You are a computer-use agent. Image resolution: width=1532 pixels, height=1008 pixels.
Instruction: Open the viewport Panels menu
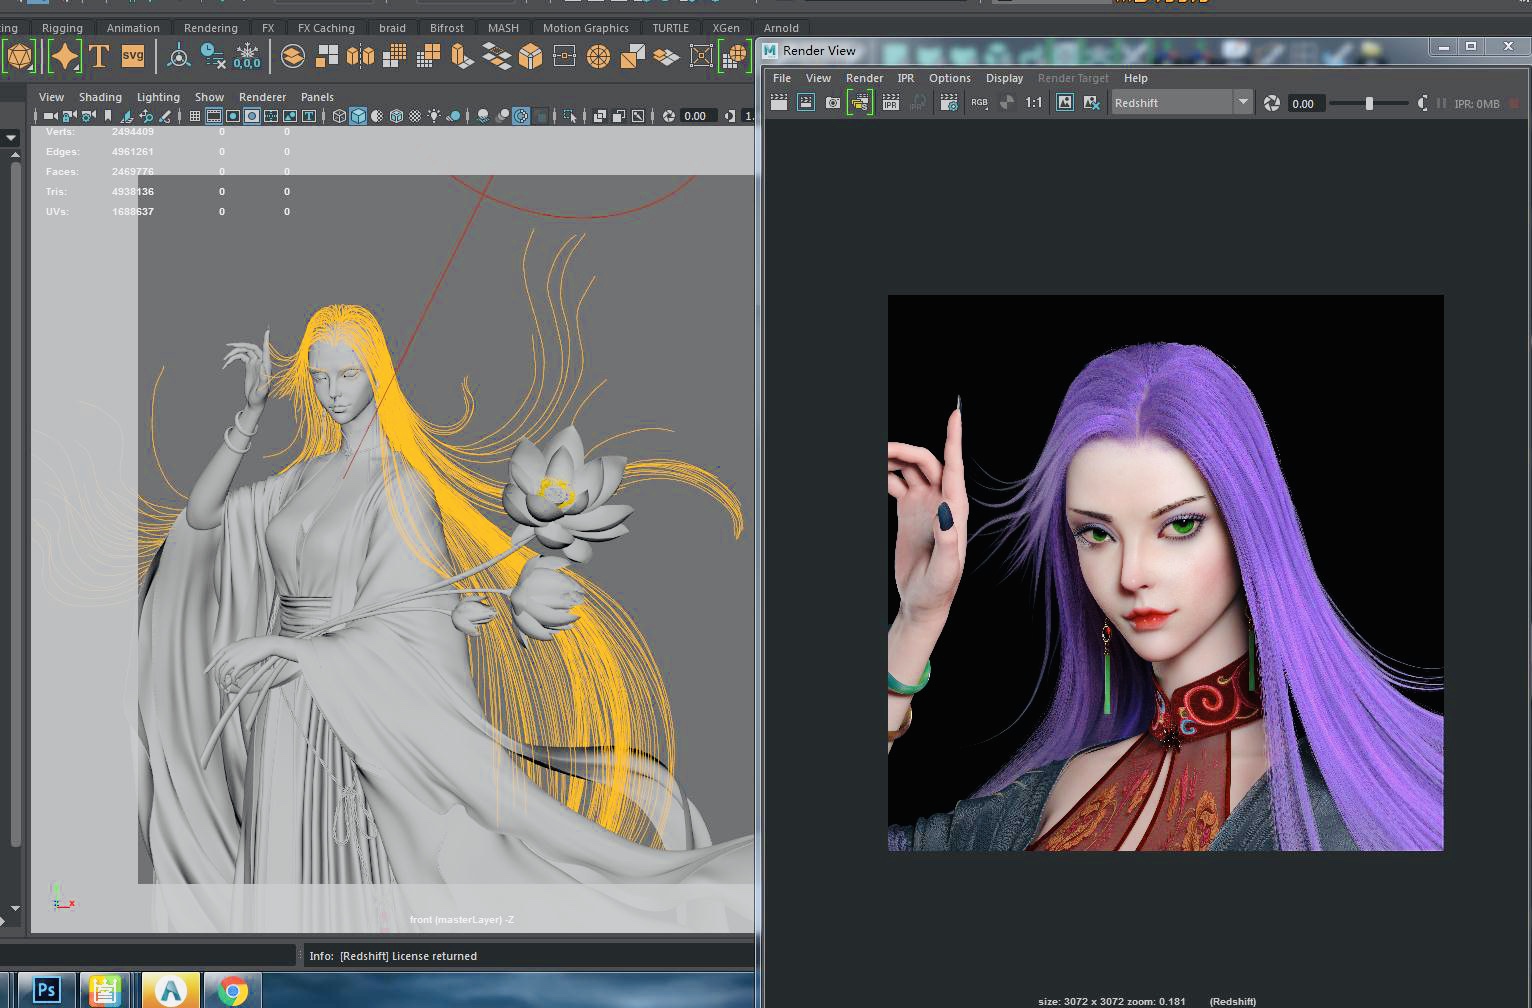(x=317, y=97)
